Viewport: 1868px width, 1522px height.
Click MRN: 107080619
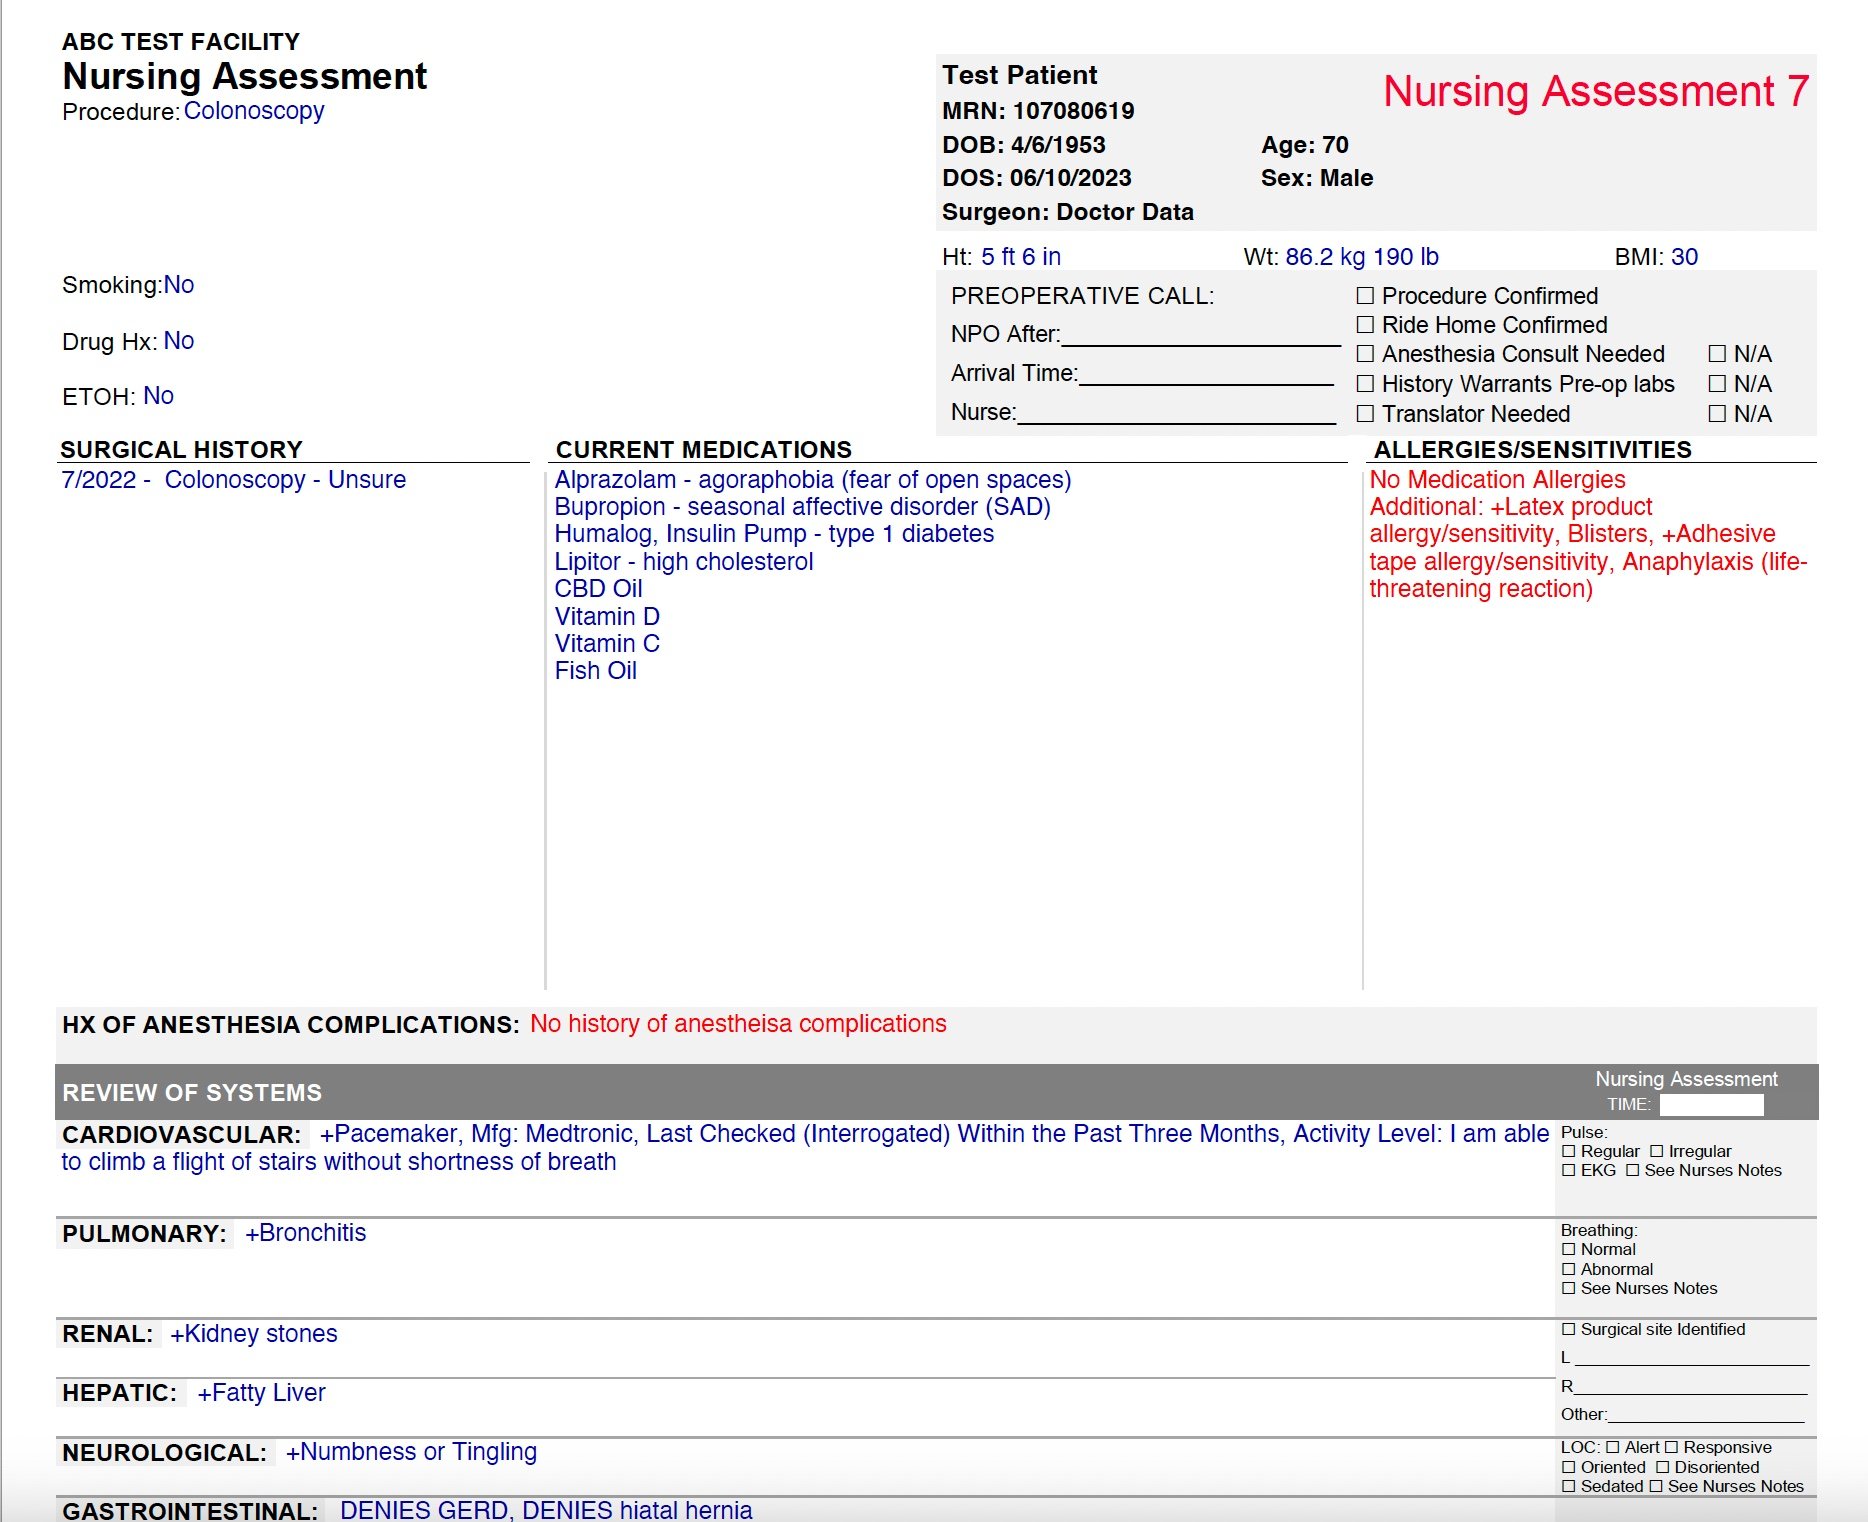[x=1038, y=111]
